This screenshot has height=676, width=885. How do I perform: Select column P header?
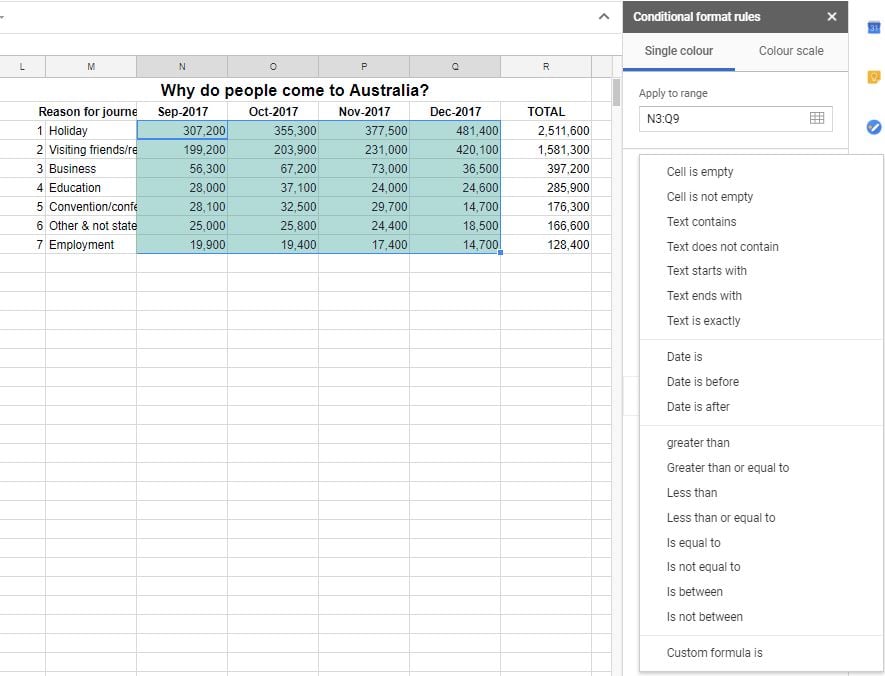[x=364, y=67]
